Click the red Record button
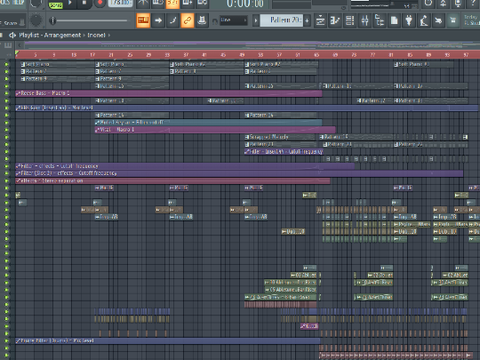Image resolution: width=480 pixels, height=360 pixels. pos(100,3)
